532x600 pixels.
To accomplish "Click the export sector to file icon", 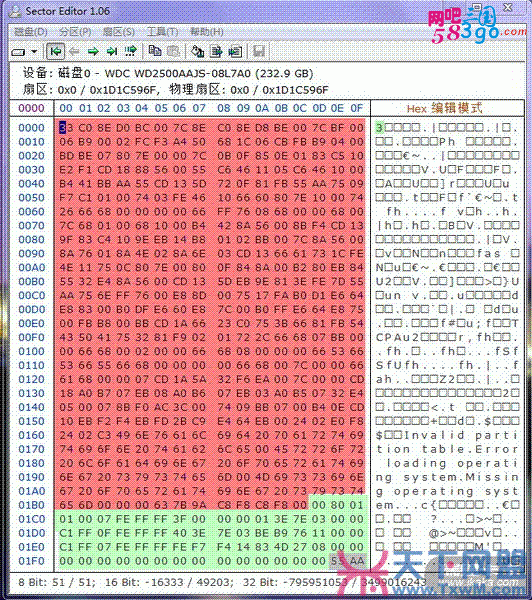I will [x=216, y=51].
